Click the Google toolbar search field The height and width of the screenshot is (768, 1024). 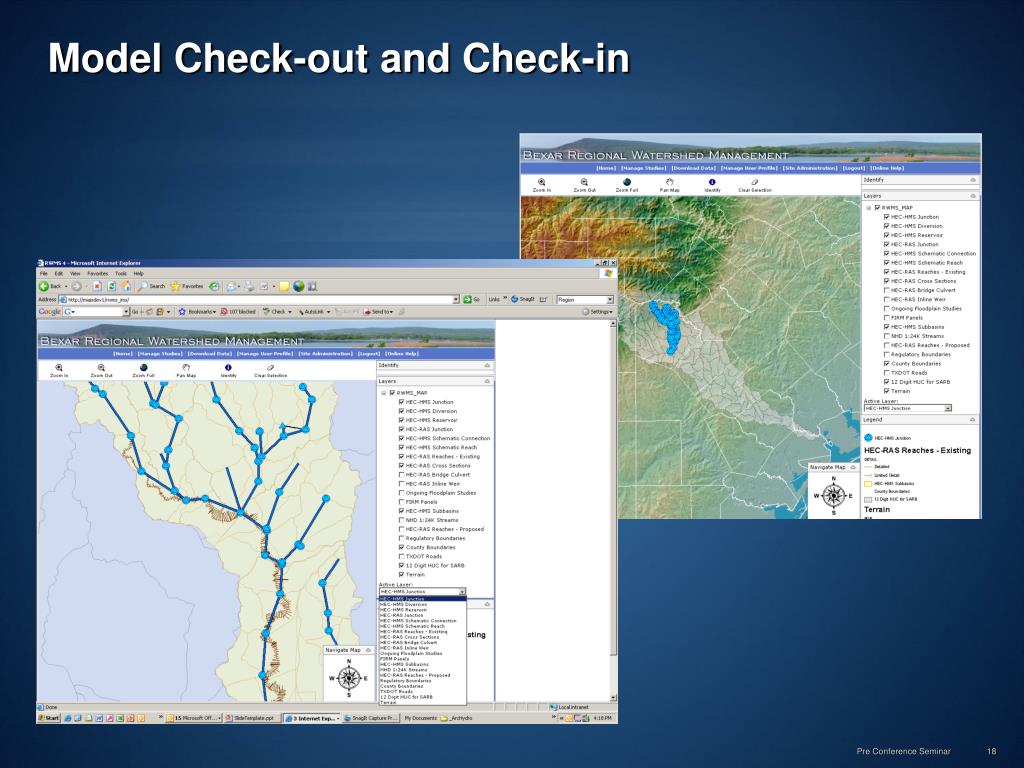pyautogui.click(x=95, y=312)
